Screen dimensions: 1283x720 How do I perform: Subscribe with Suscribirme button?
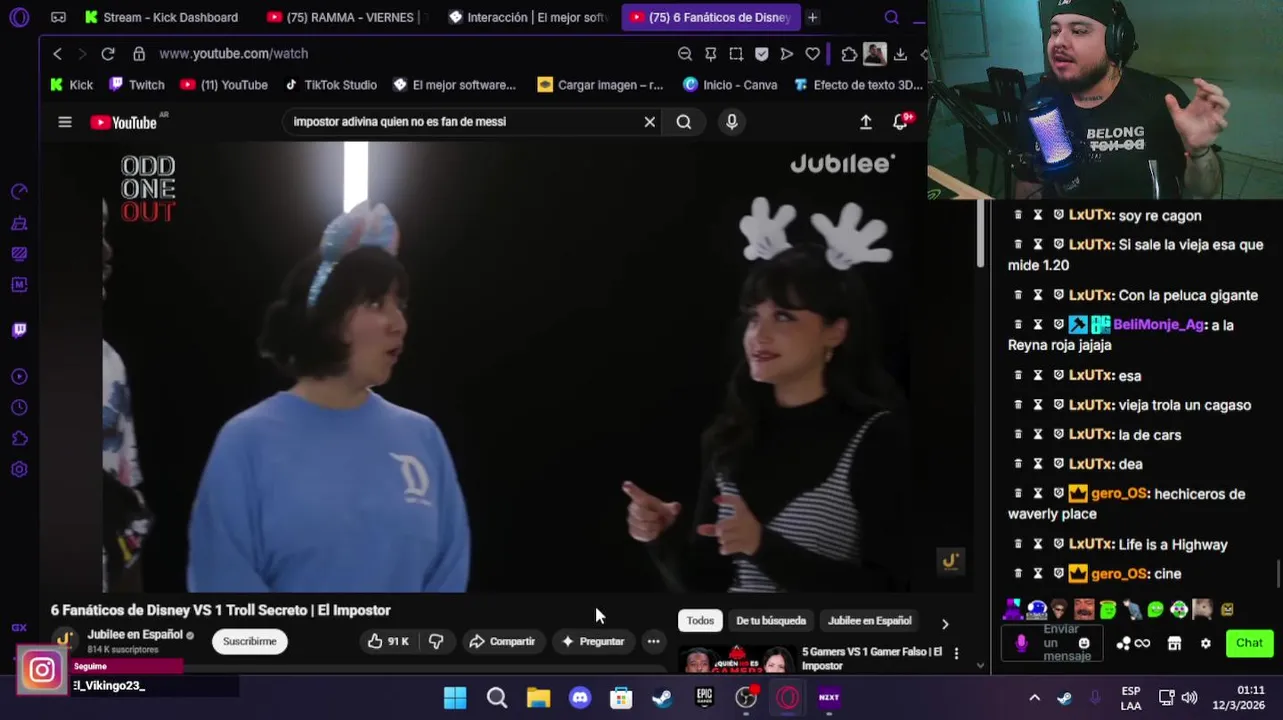click(x=250, y=641)
